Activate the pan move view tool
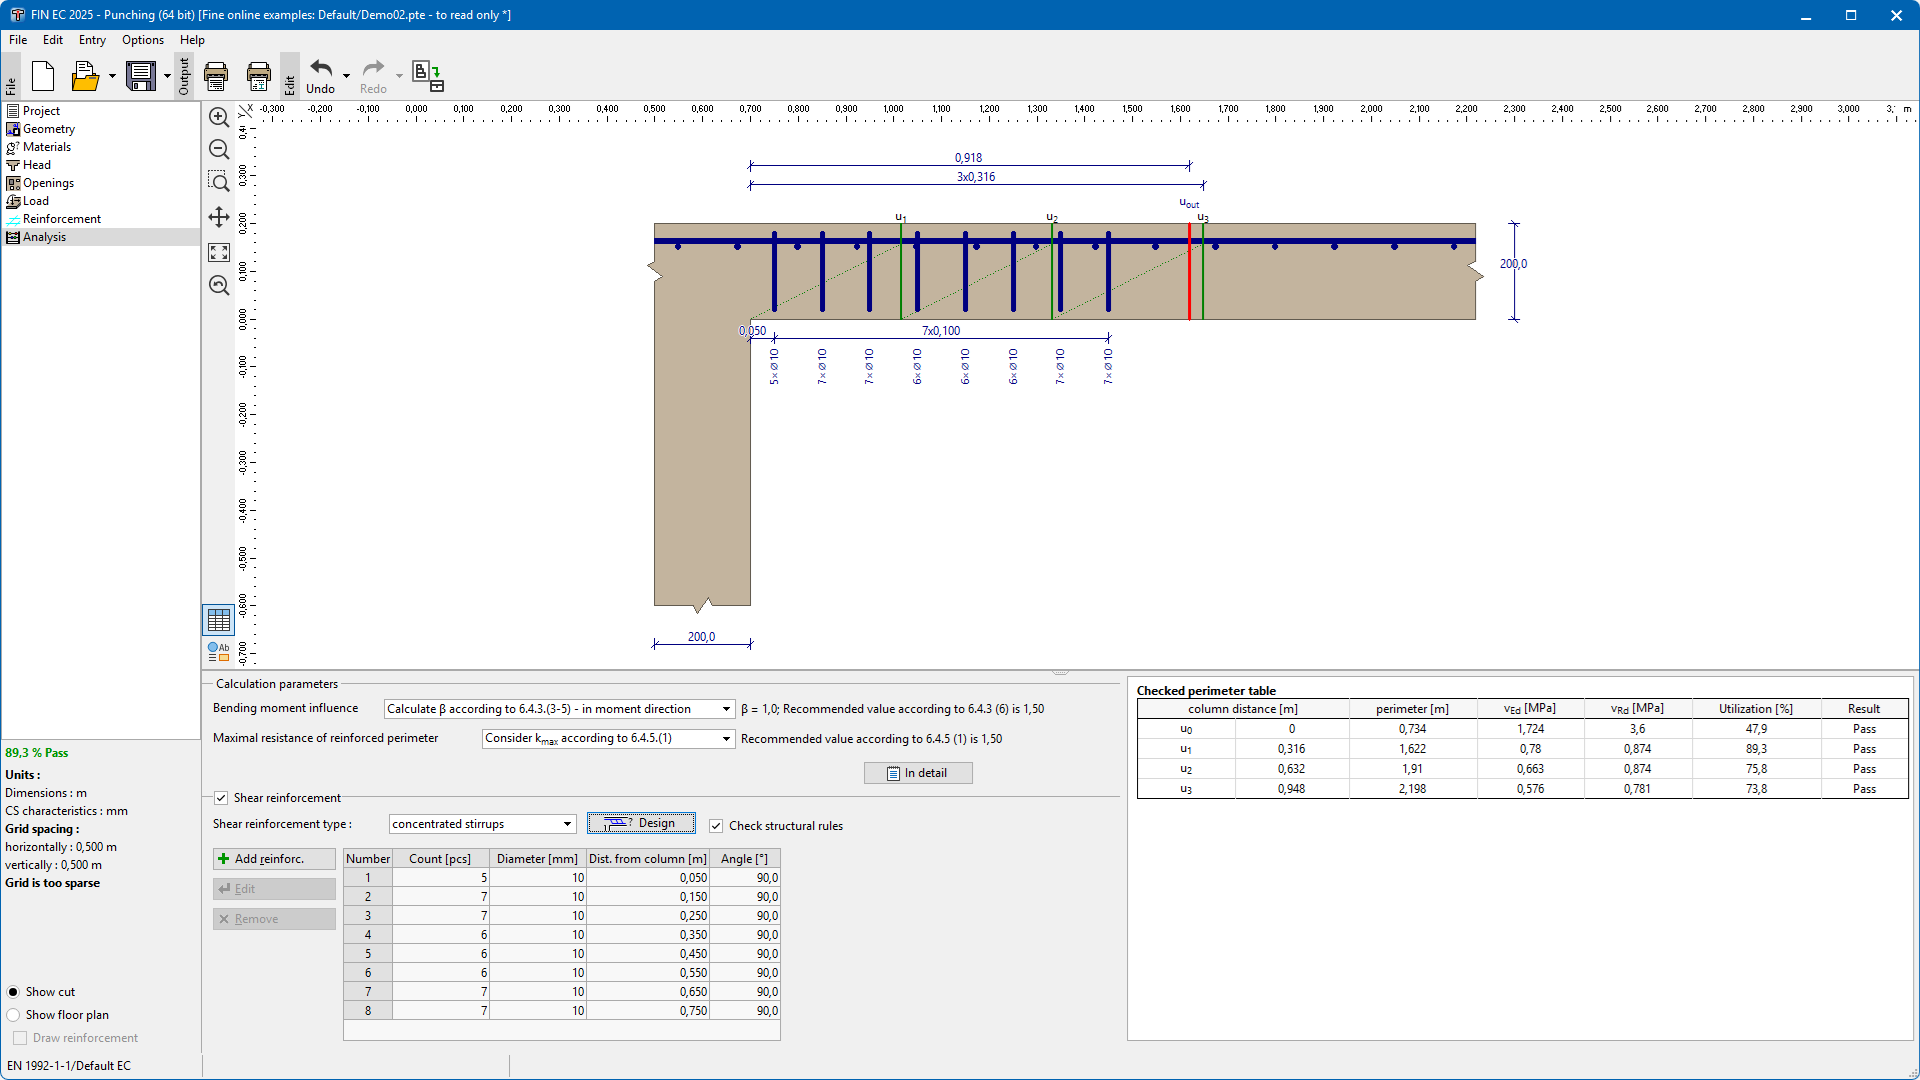Image resolution: width=1920 pixels, height=1080 pixels. [219, 217]
